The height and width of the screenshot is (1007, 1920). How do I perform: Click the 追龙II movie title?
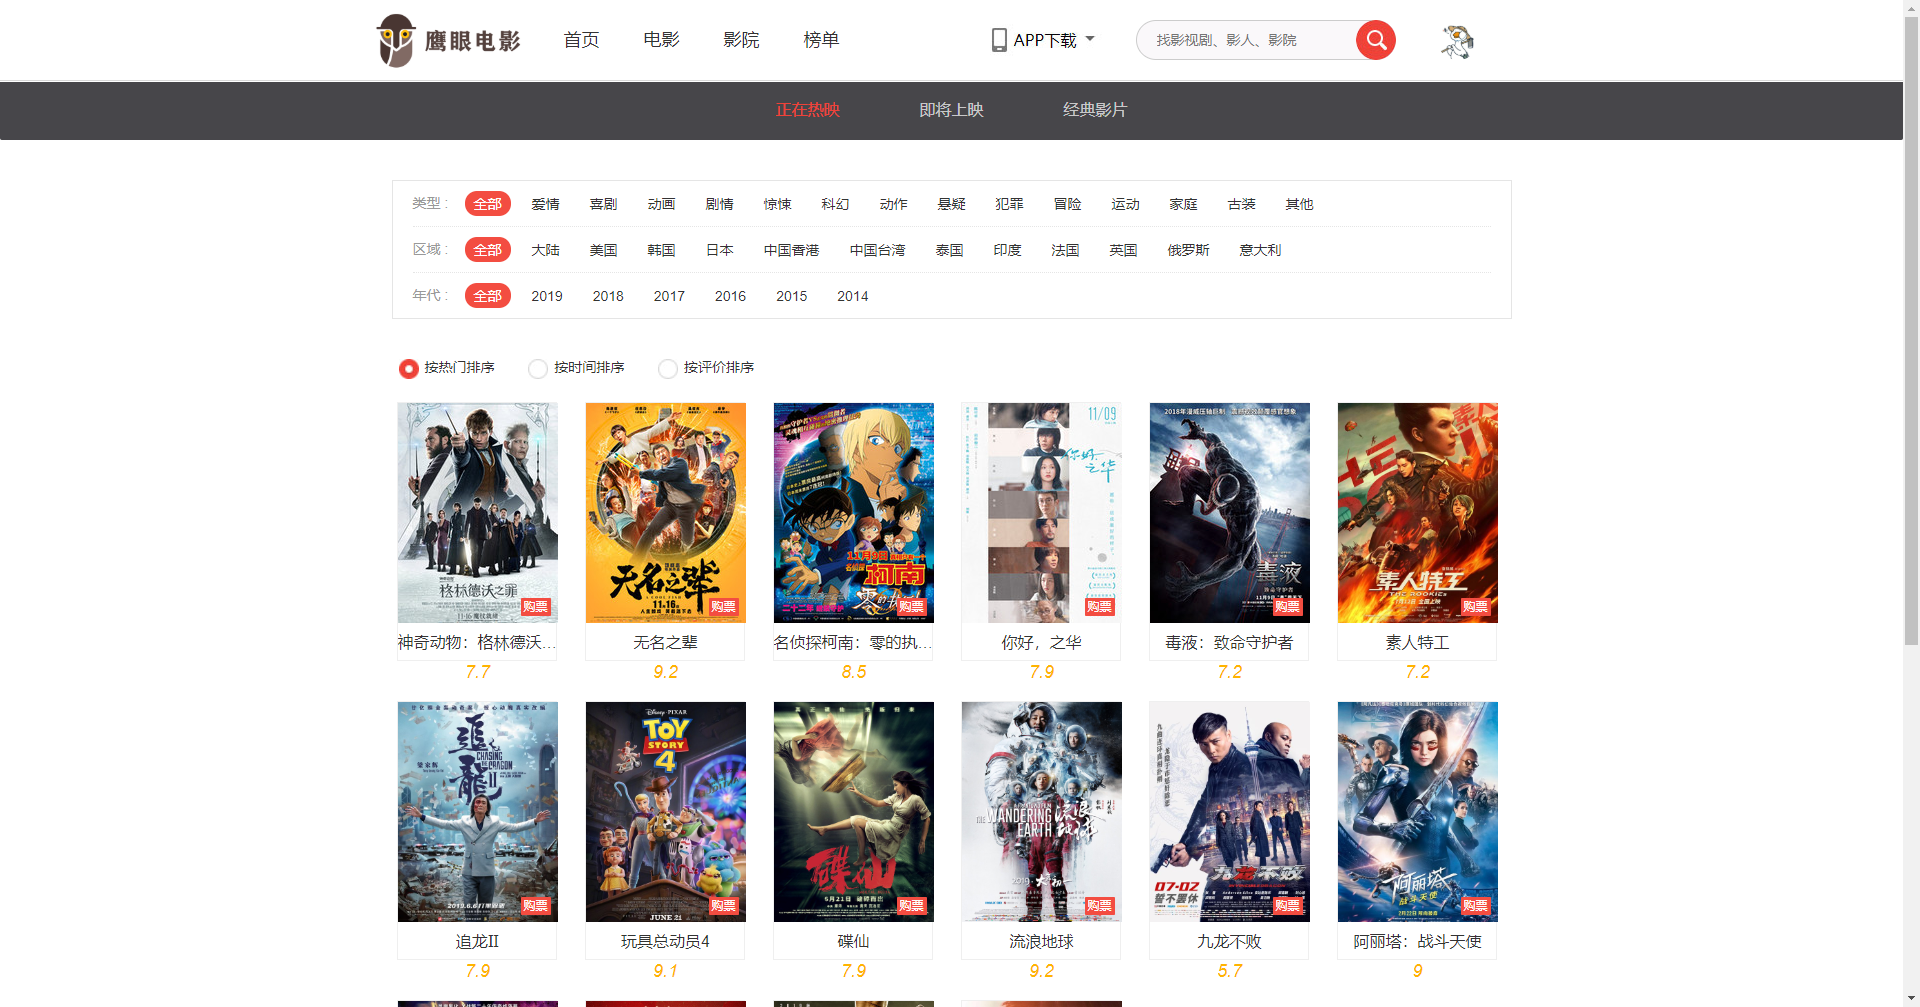477,942
